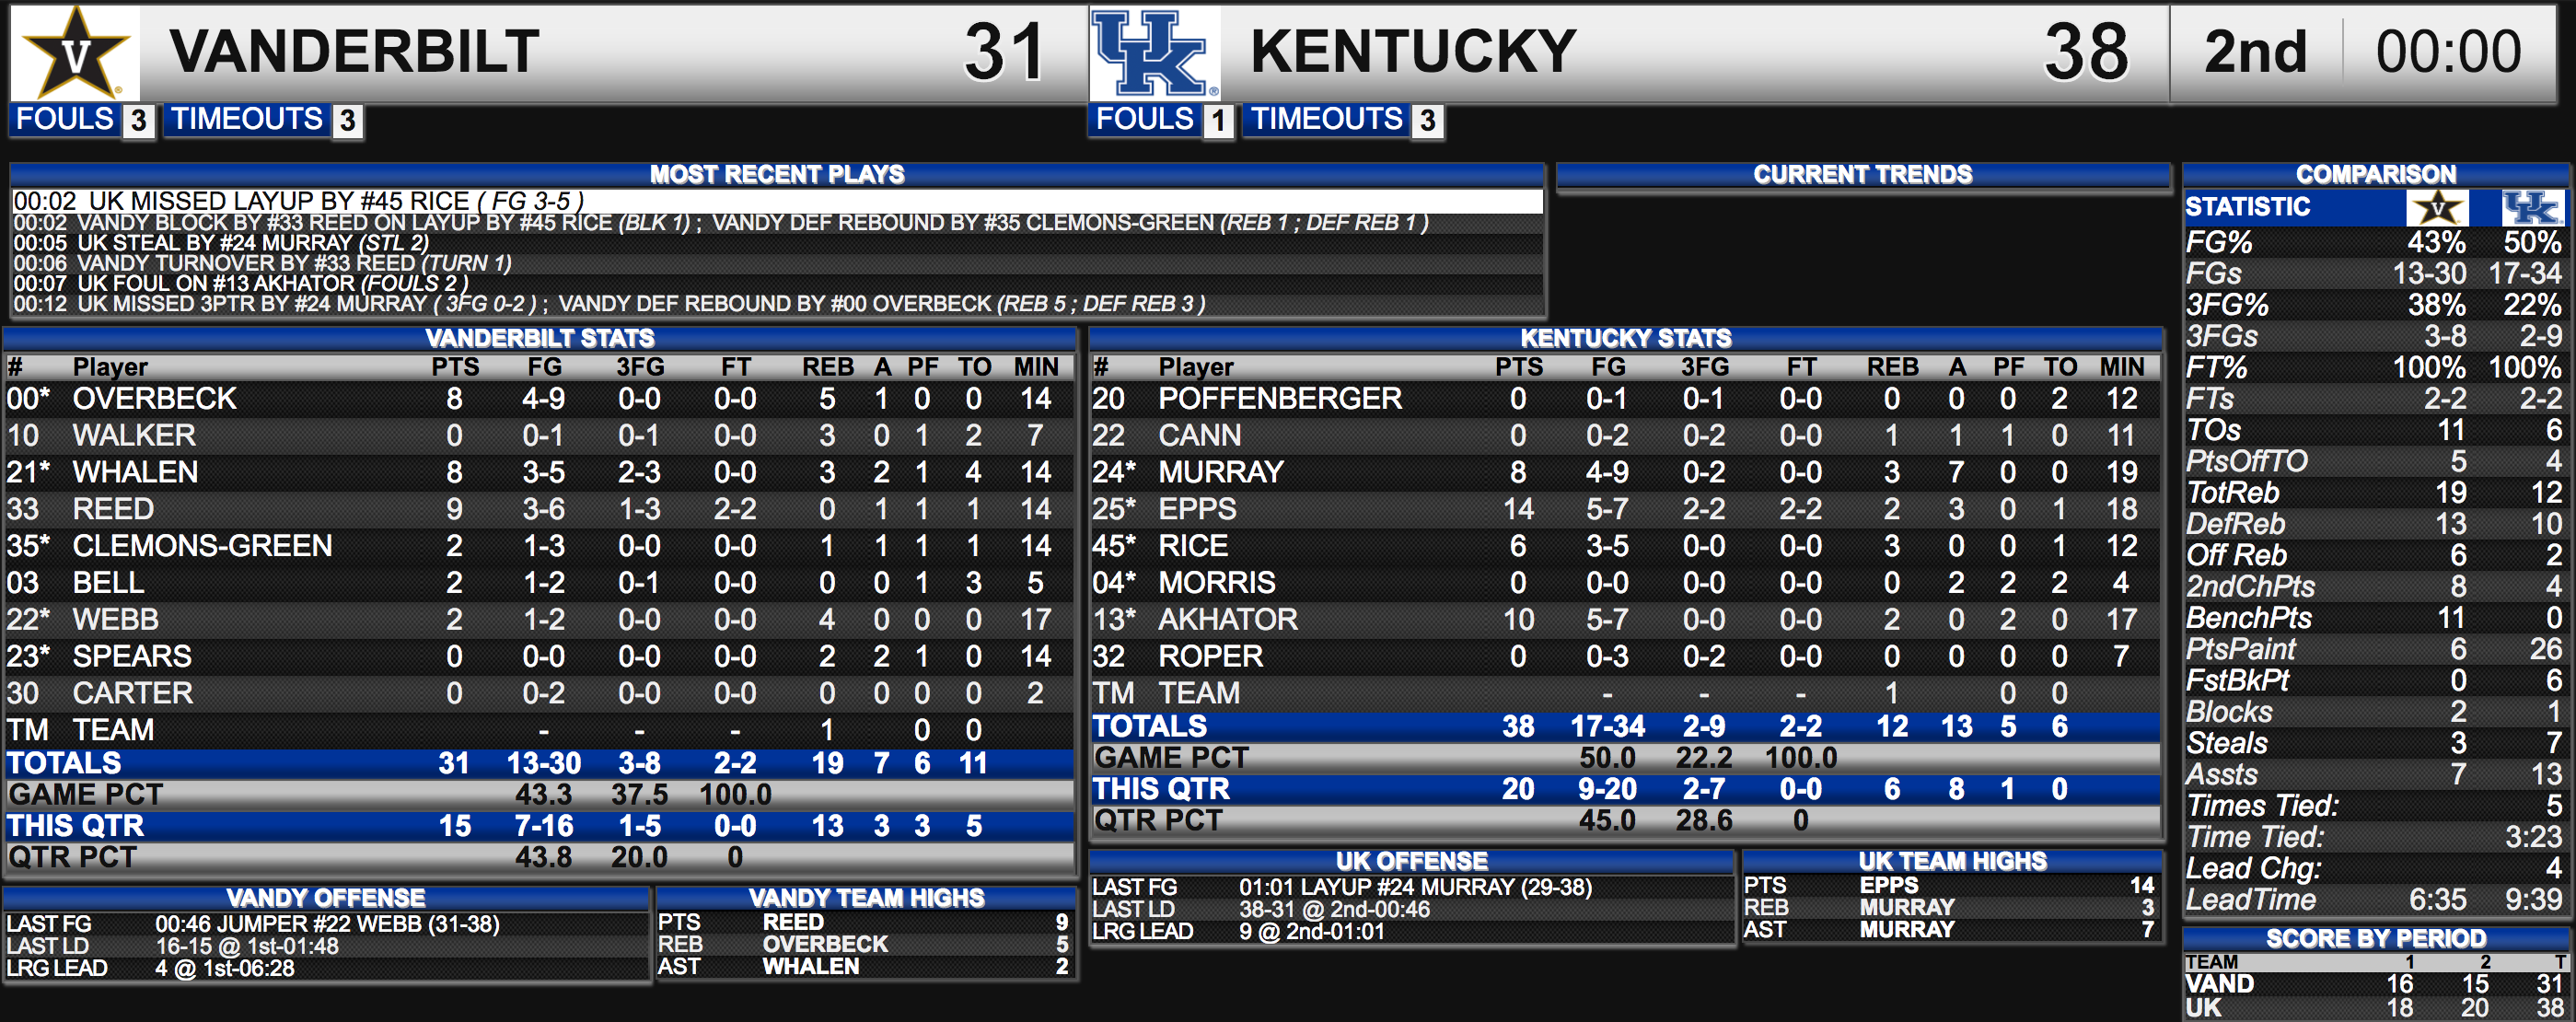Click the game clock 00:00
The image size is (2576, 1022).
click(2448, 52)
